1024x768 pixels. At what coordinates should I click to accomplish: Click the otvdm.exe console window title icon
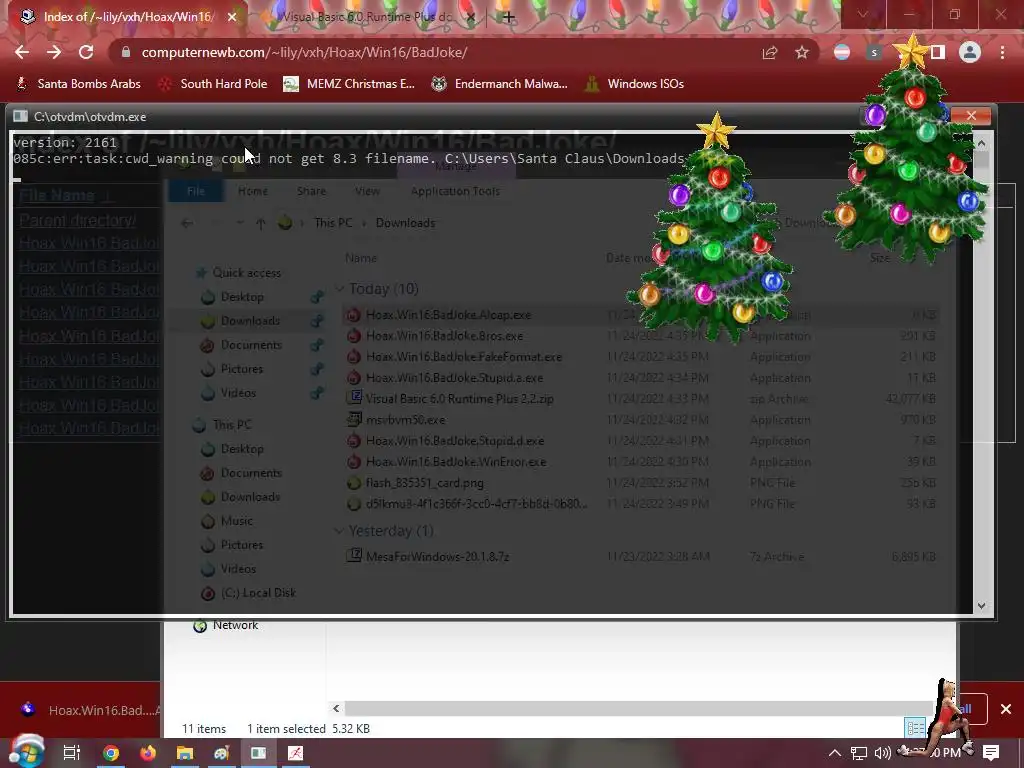(21, 116)
